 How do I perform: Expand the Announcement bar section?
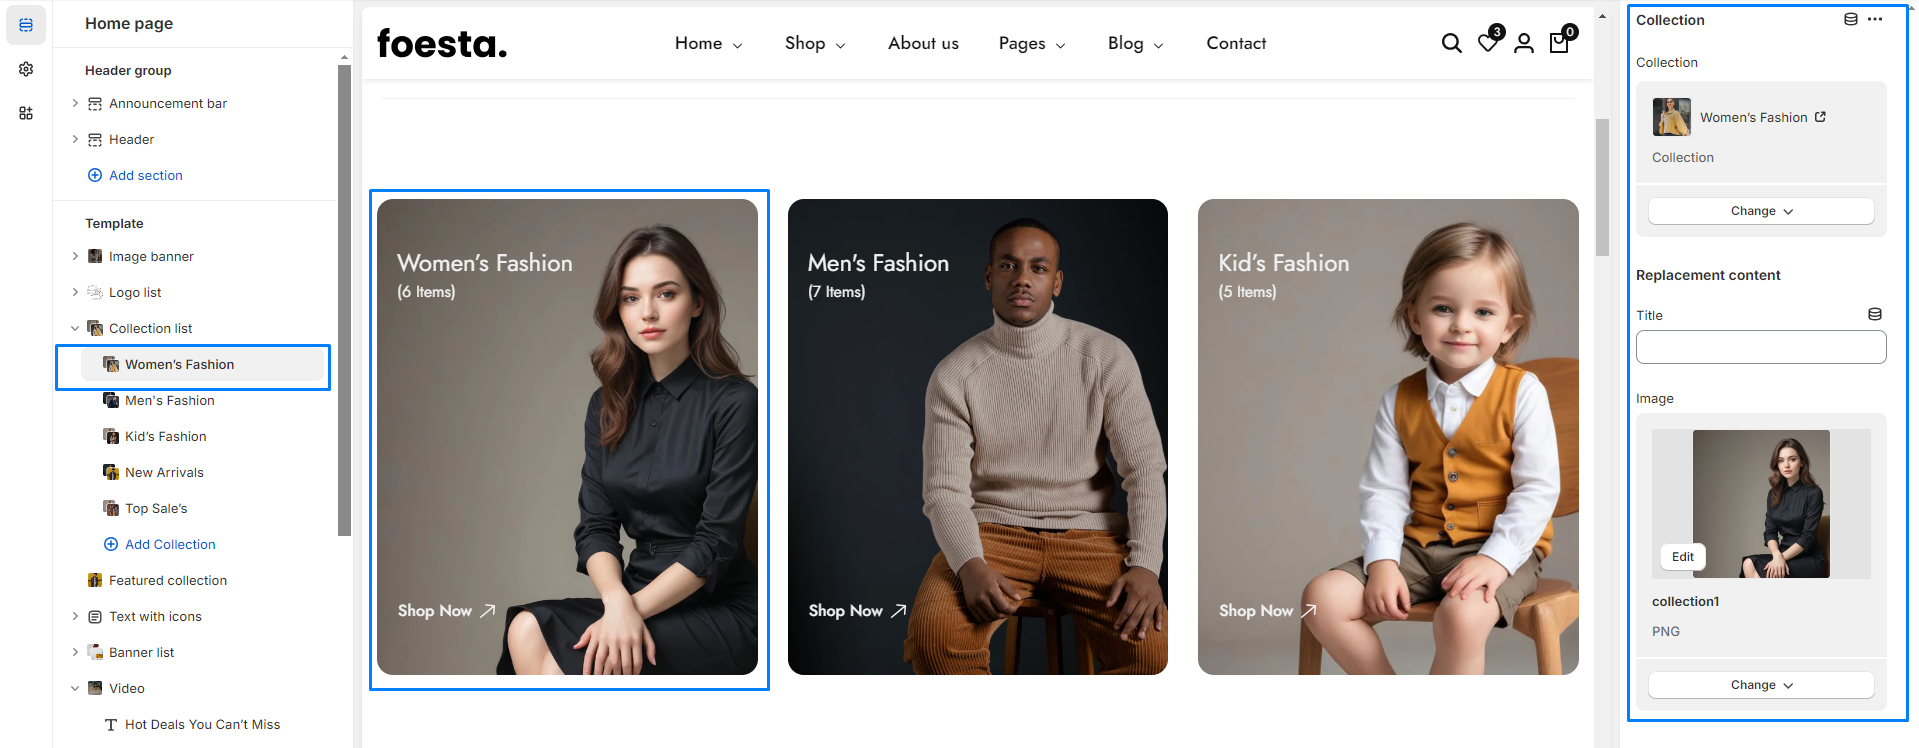75,103
